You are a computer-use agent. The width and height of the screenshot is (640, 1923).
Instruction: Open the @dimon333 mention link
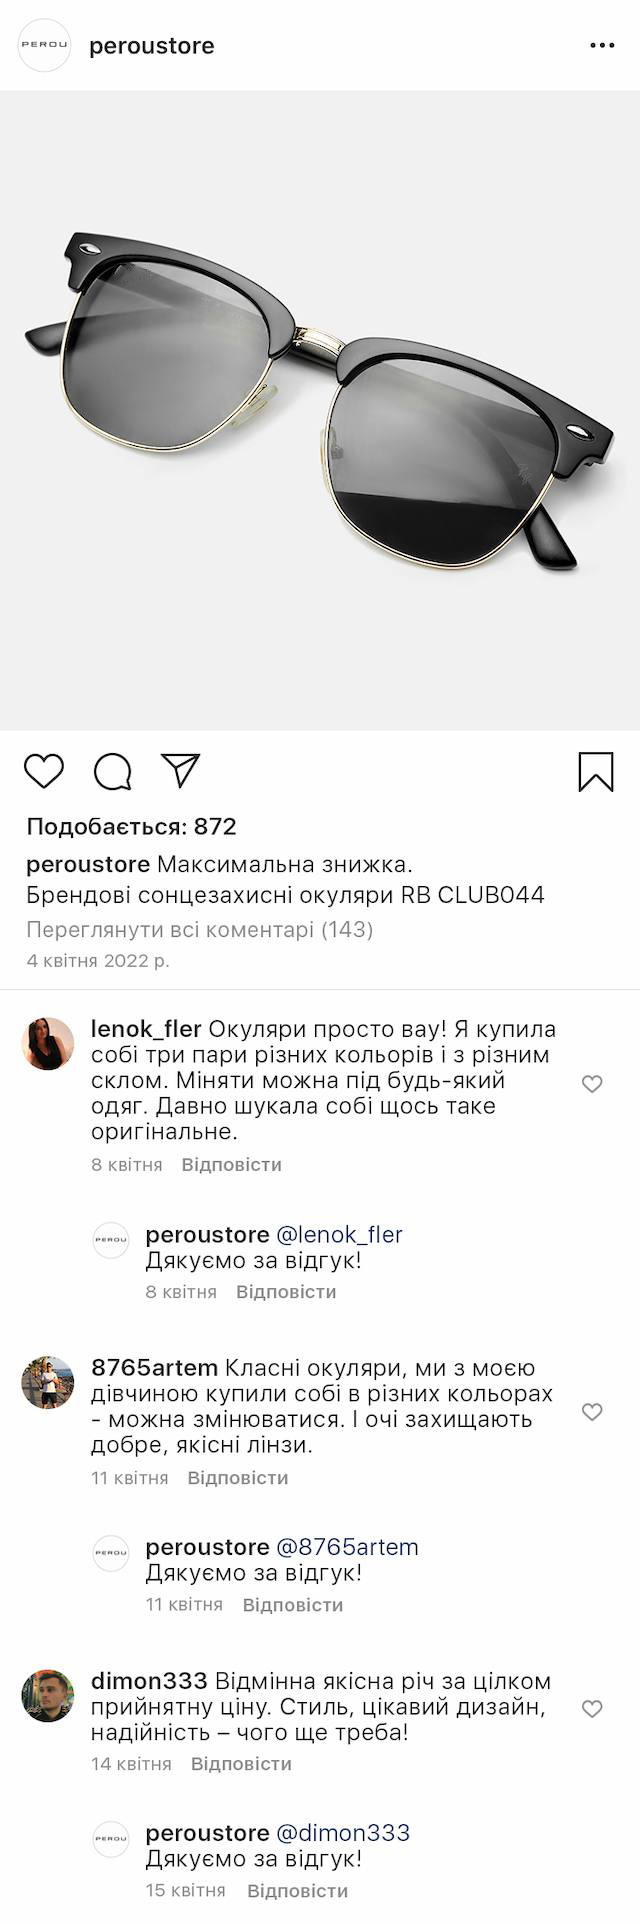pyautogui.click(x=343, y=1833)
